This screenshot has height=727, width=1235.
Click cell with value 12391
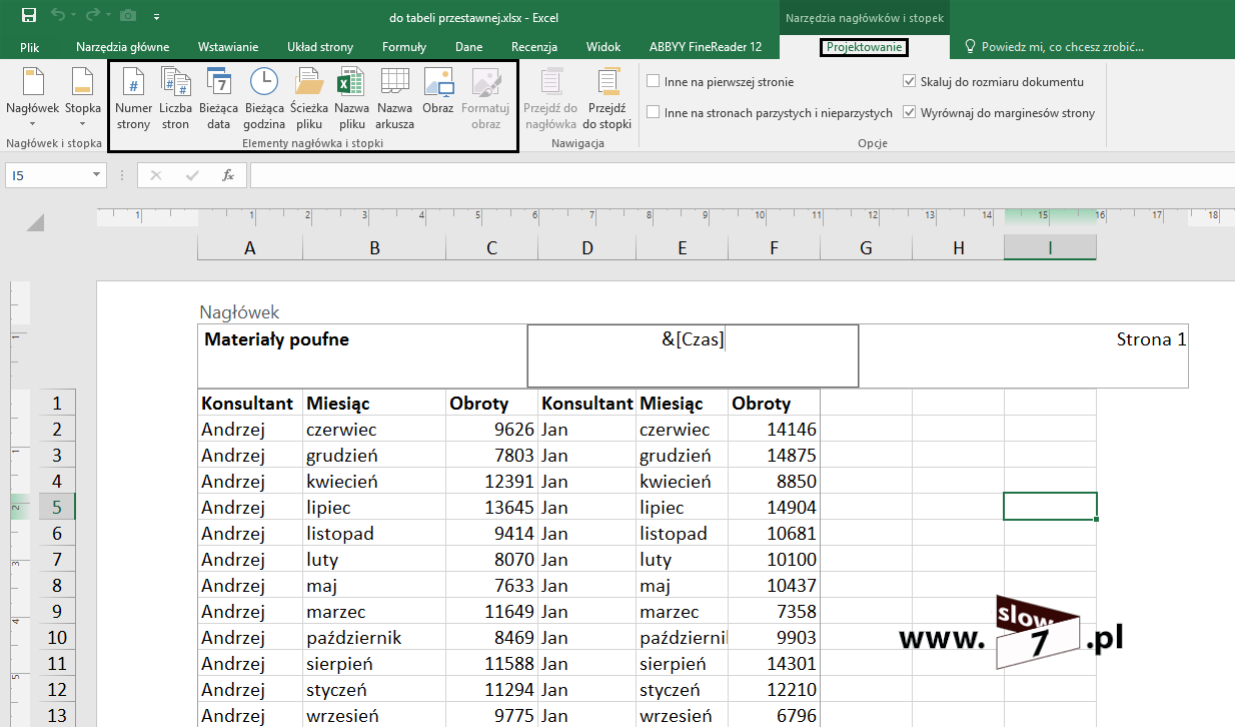click(x=492, y=481)
